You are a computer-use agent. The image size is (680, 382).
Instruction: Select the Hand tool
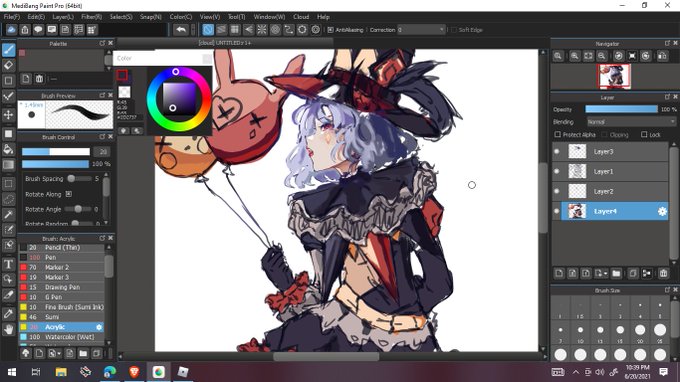pos(8,329)
